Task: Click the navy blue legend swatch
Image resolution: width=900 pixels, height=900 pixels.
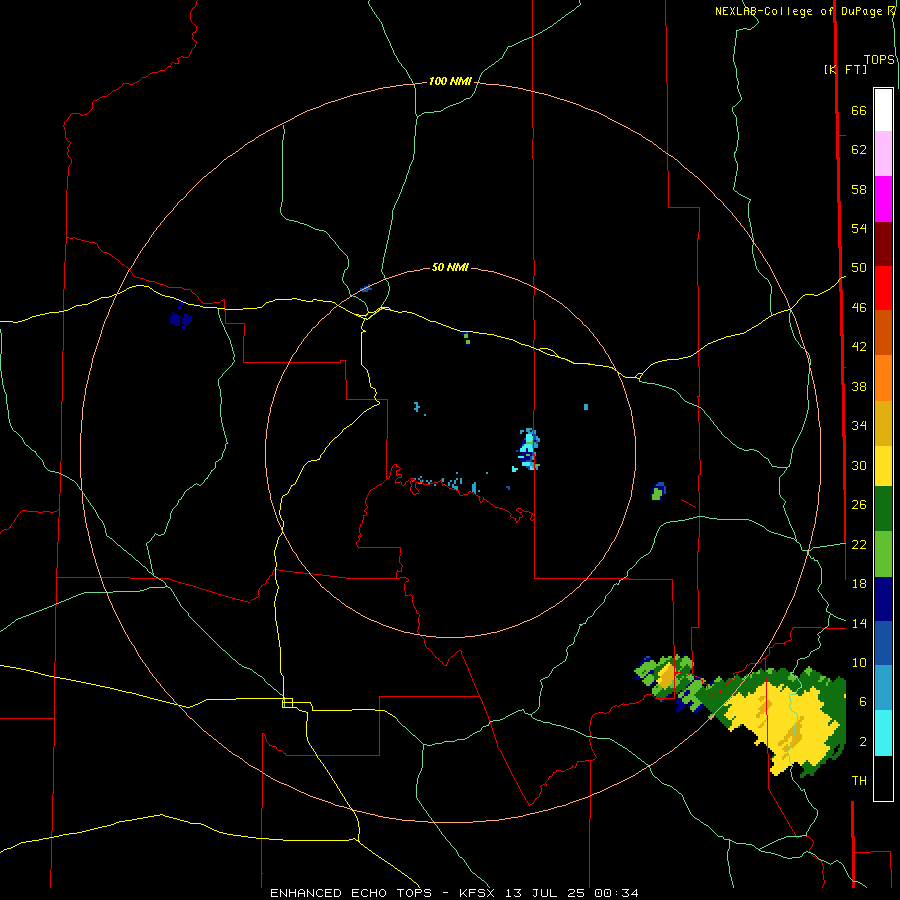Action: point(883,599)
